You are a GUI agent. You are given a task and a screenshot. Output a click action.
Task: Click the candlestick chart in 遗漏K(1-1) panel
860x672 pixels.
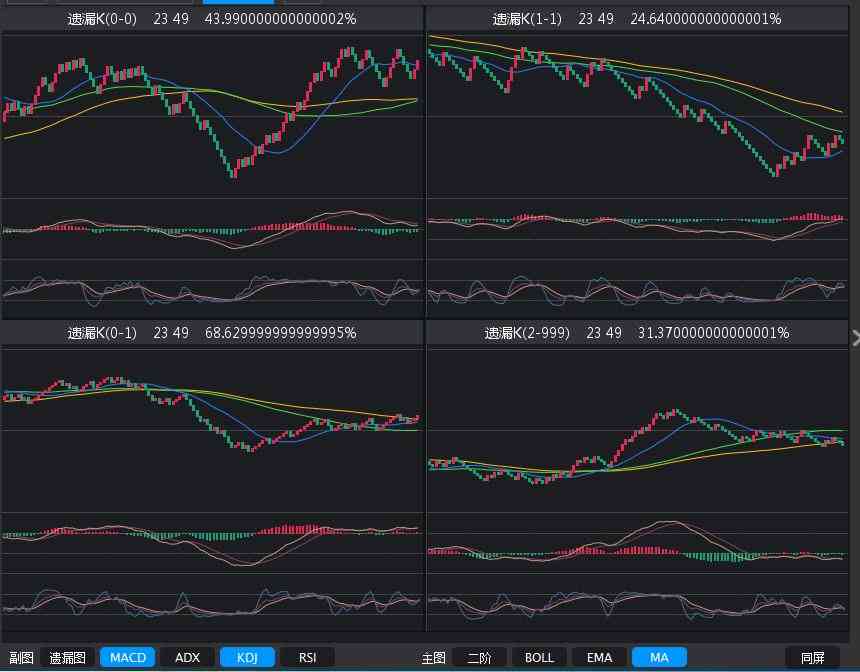click(637, 110)
